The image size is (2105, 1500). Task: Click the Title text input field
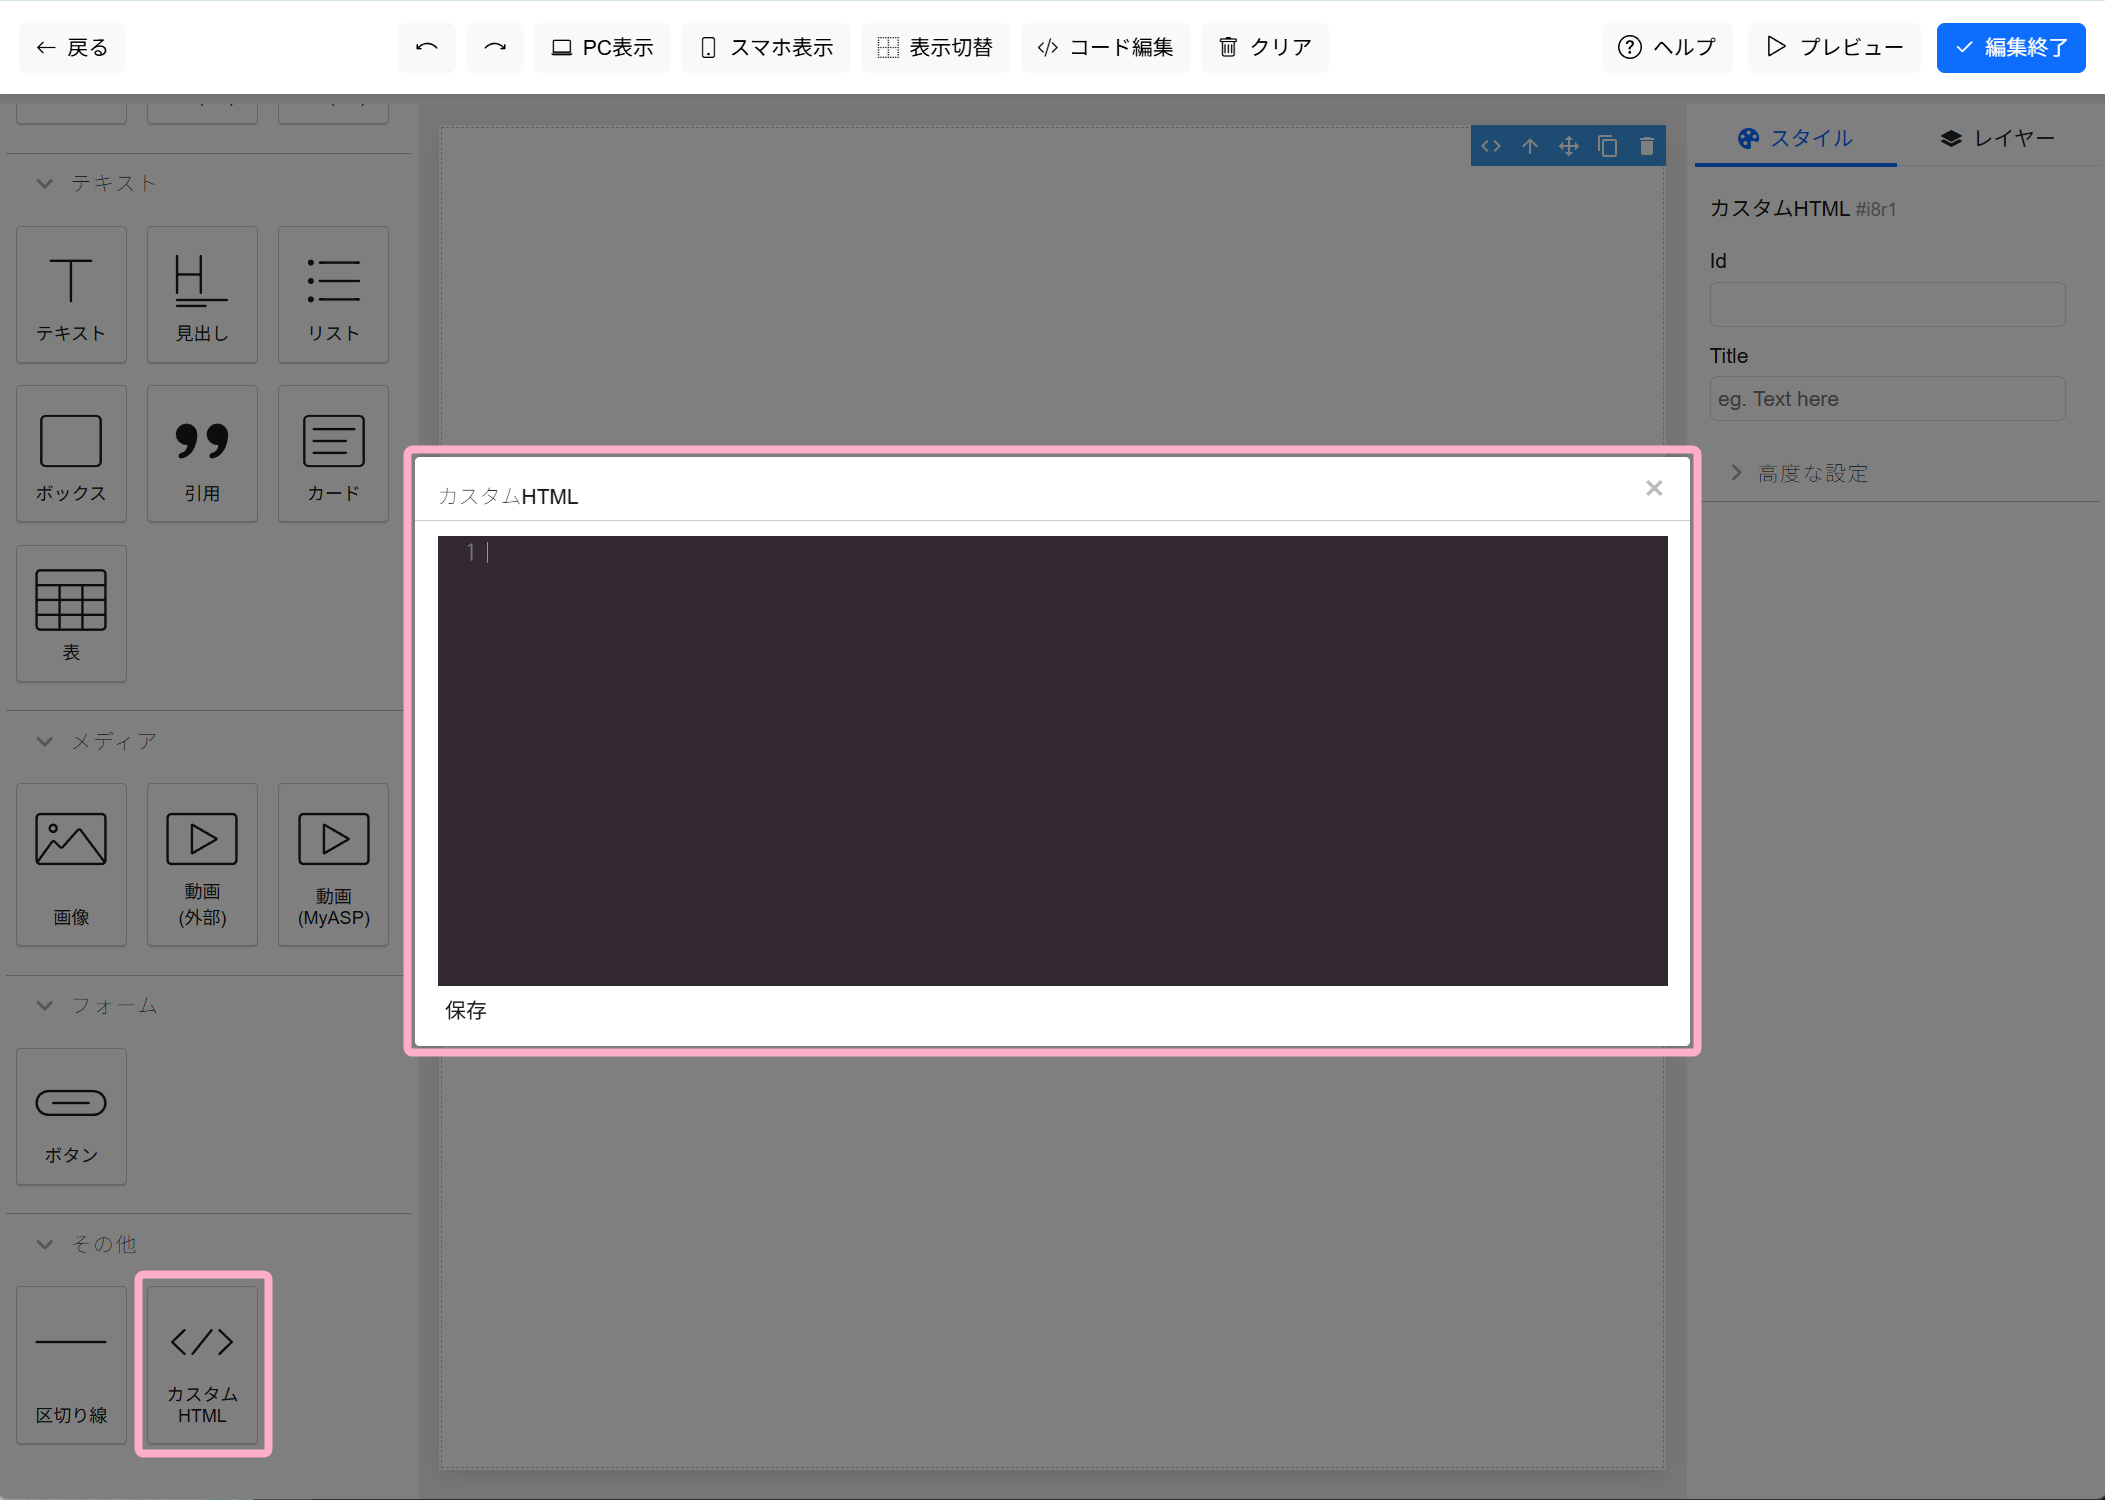[1886, 399]
